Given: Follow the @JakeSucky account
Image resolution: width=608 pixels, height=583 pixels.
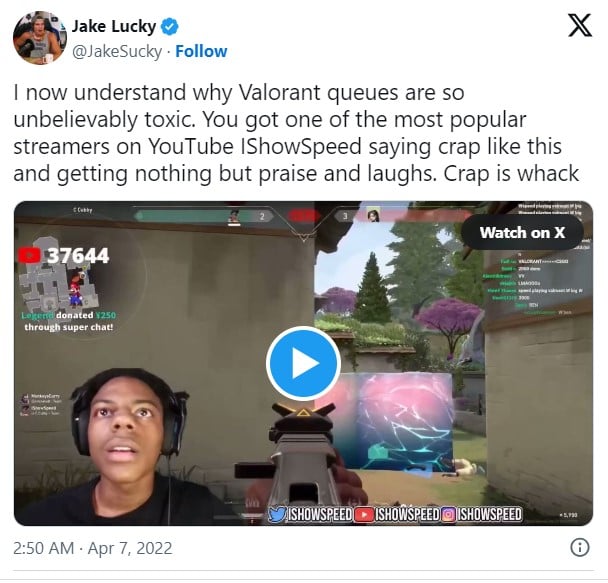Looking at the screenshot, I should (201, 51).
